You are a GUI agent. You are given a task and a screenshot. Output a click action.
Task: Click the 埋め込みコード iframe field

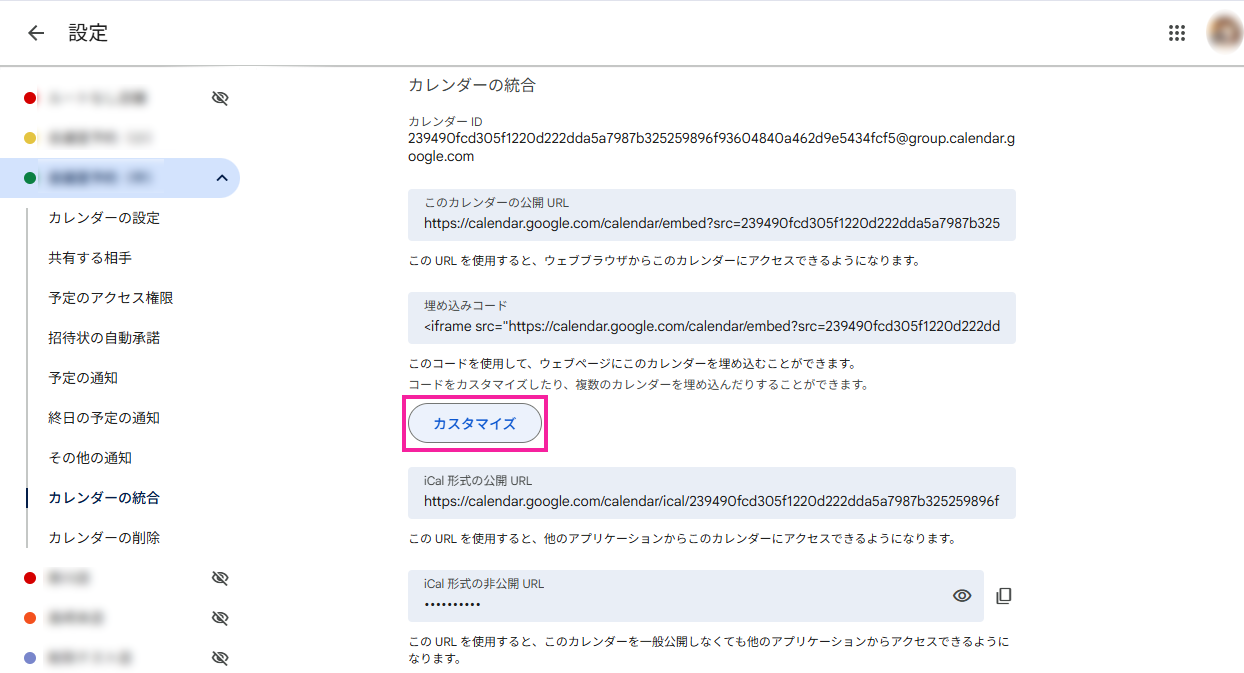tap(711, 326)
